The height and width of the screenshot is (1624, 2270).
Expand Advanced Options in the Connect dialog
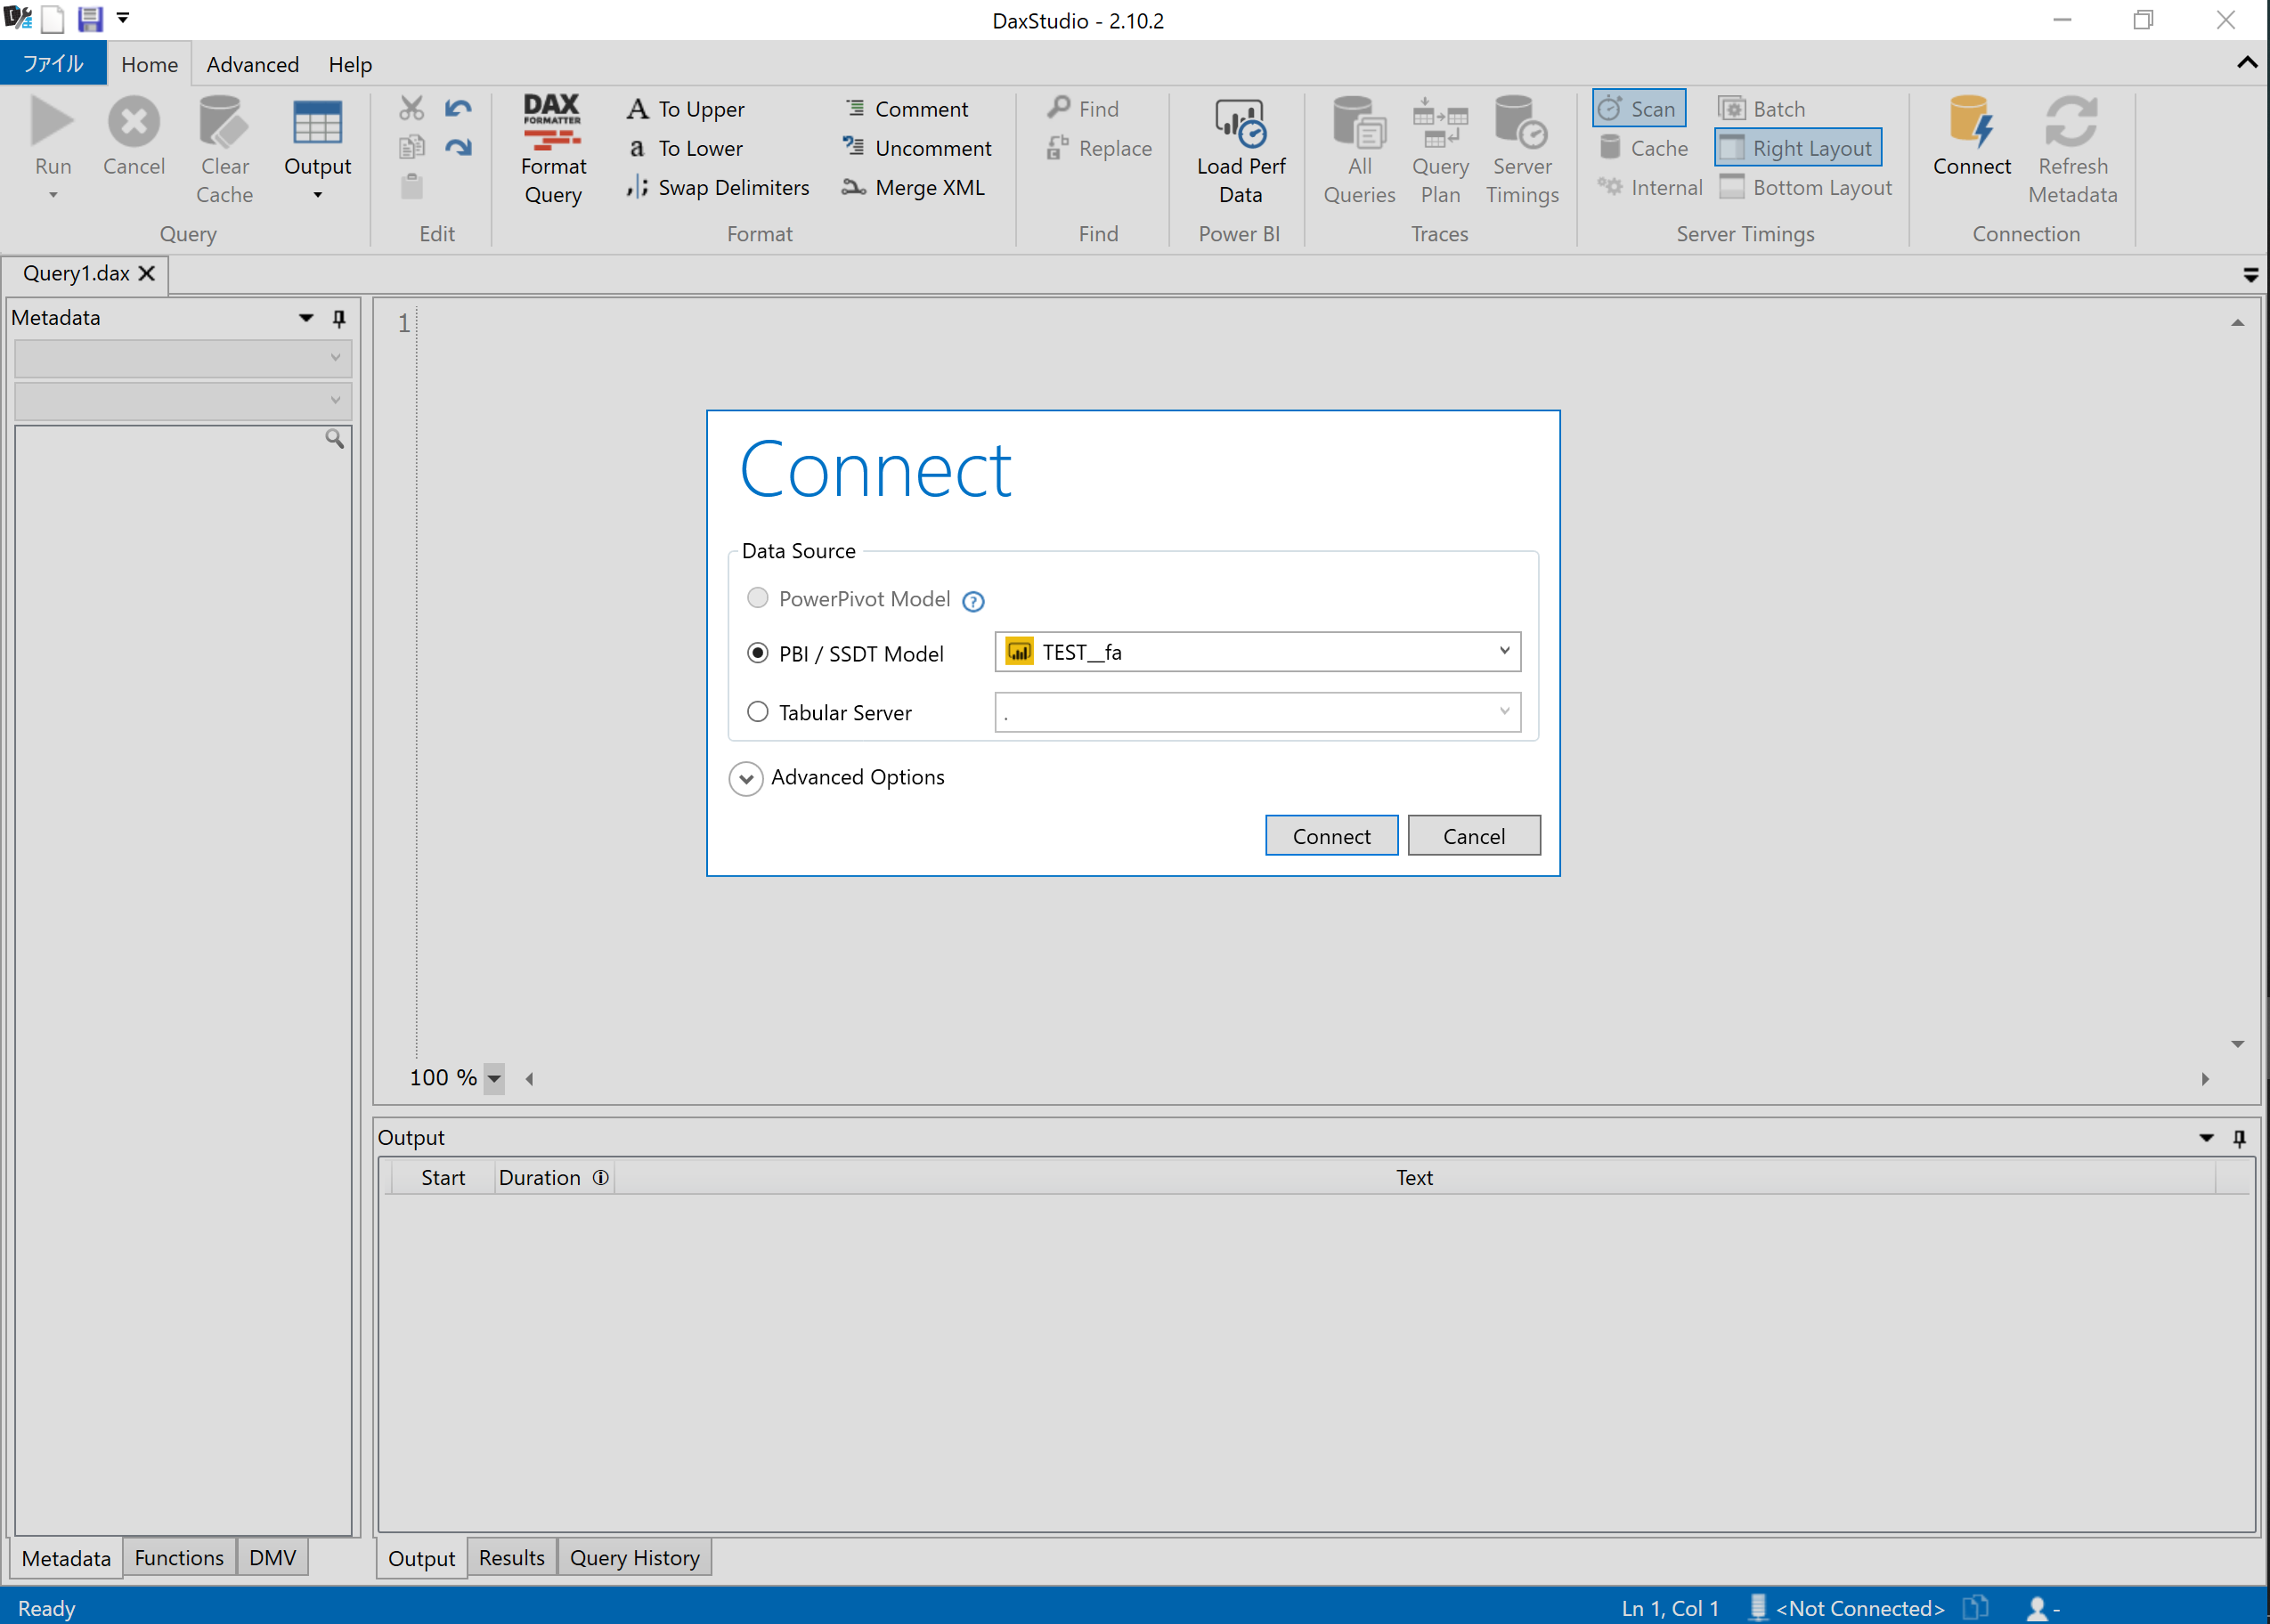tap(745, 778)
